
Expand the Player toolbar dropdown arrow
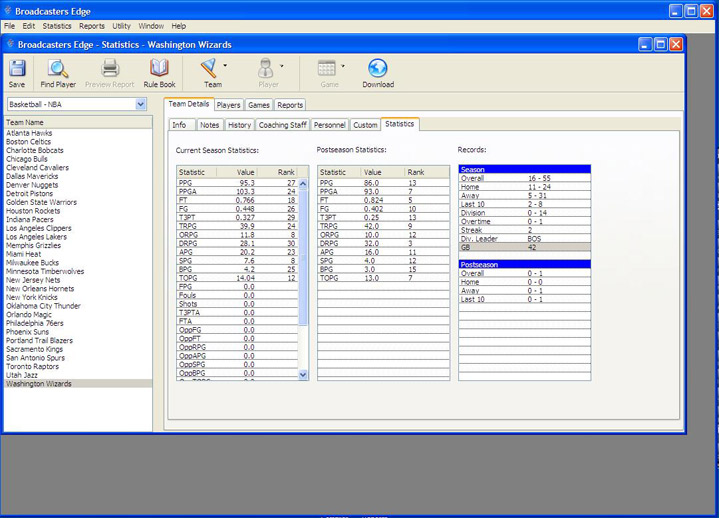282,66
